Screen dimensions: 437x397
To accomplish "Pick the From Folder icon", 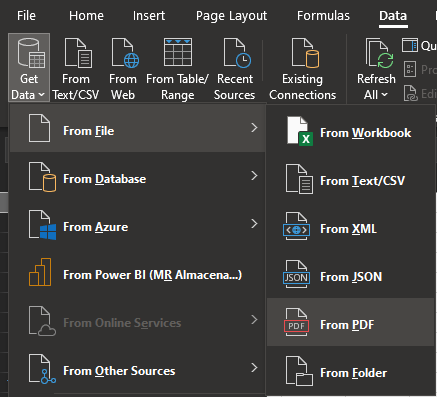I will coord(299,371).
